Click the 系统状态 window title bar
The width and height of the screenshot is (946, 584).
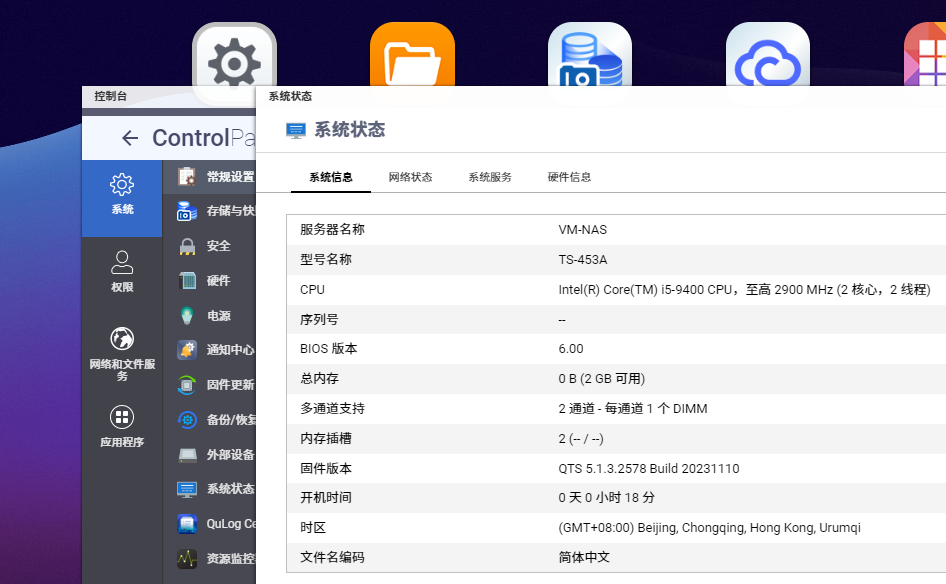tap(601, 96)
